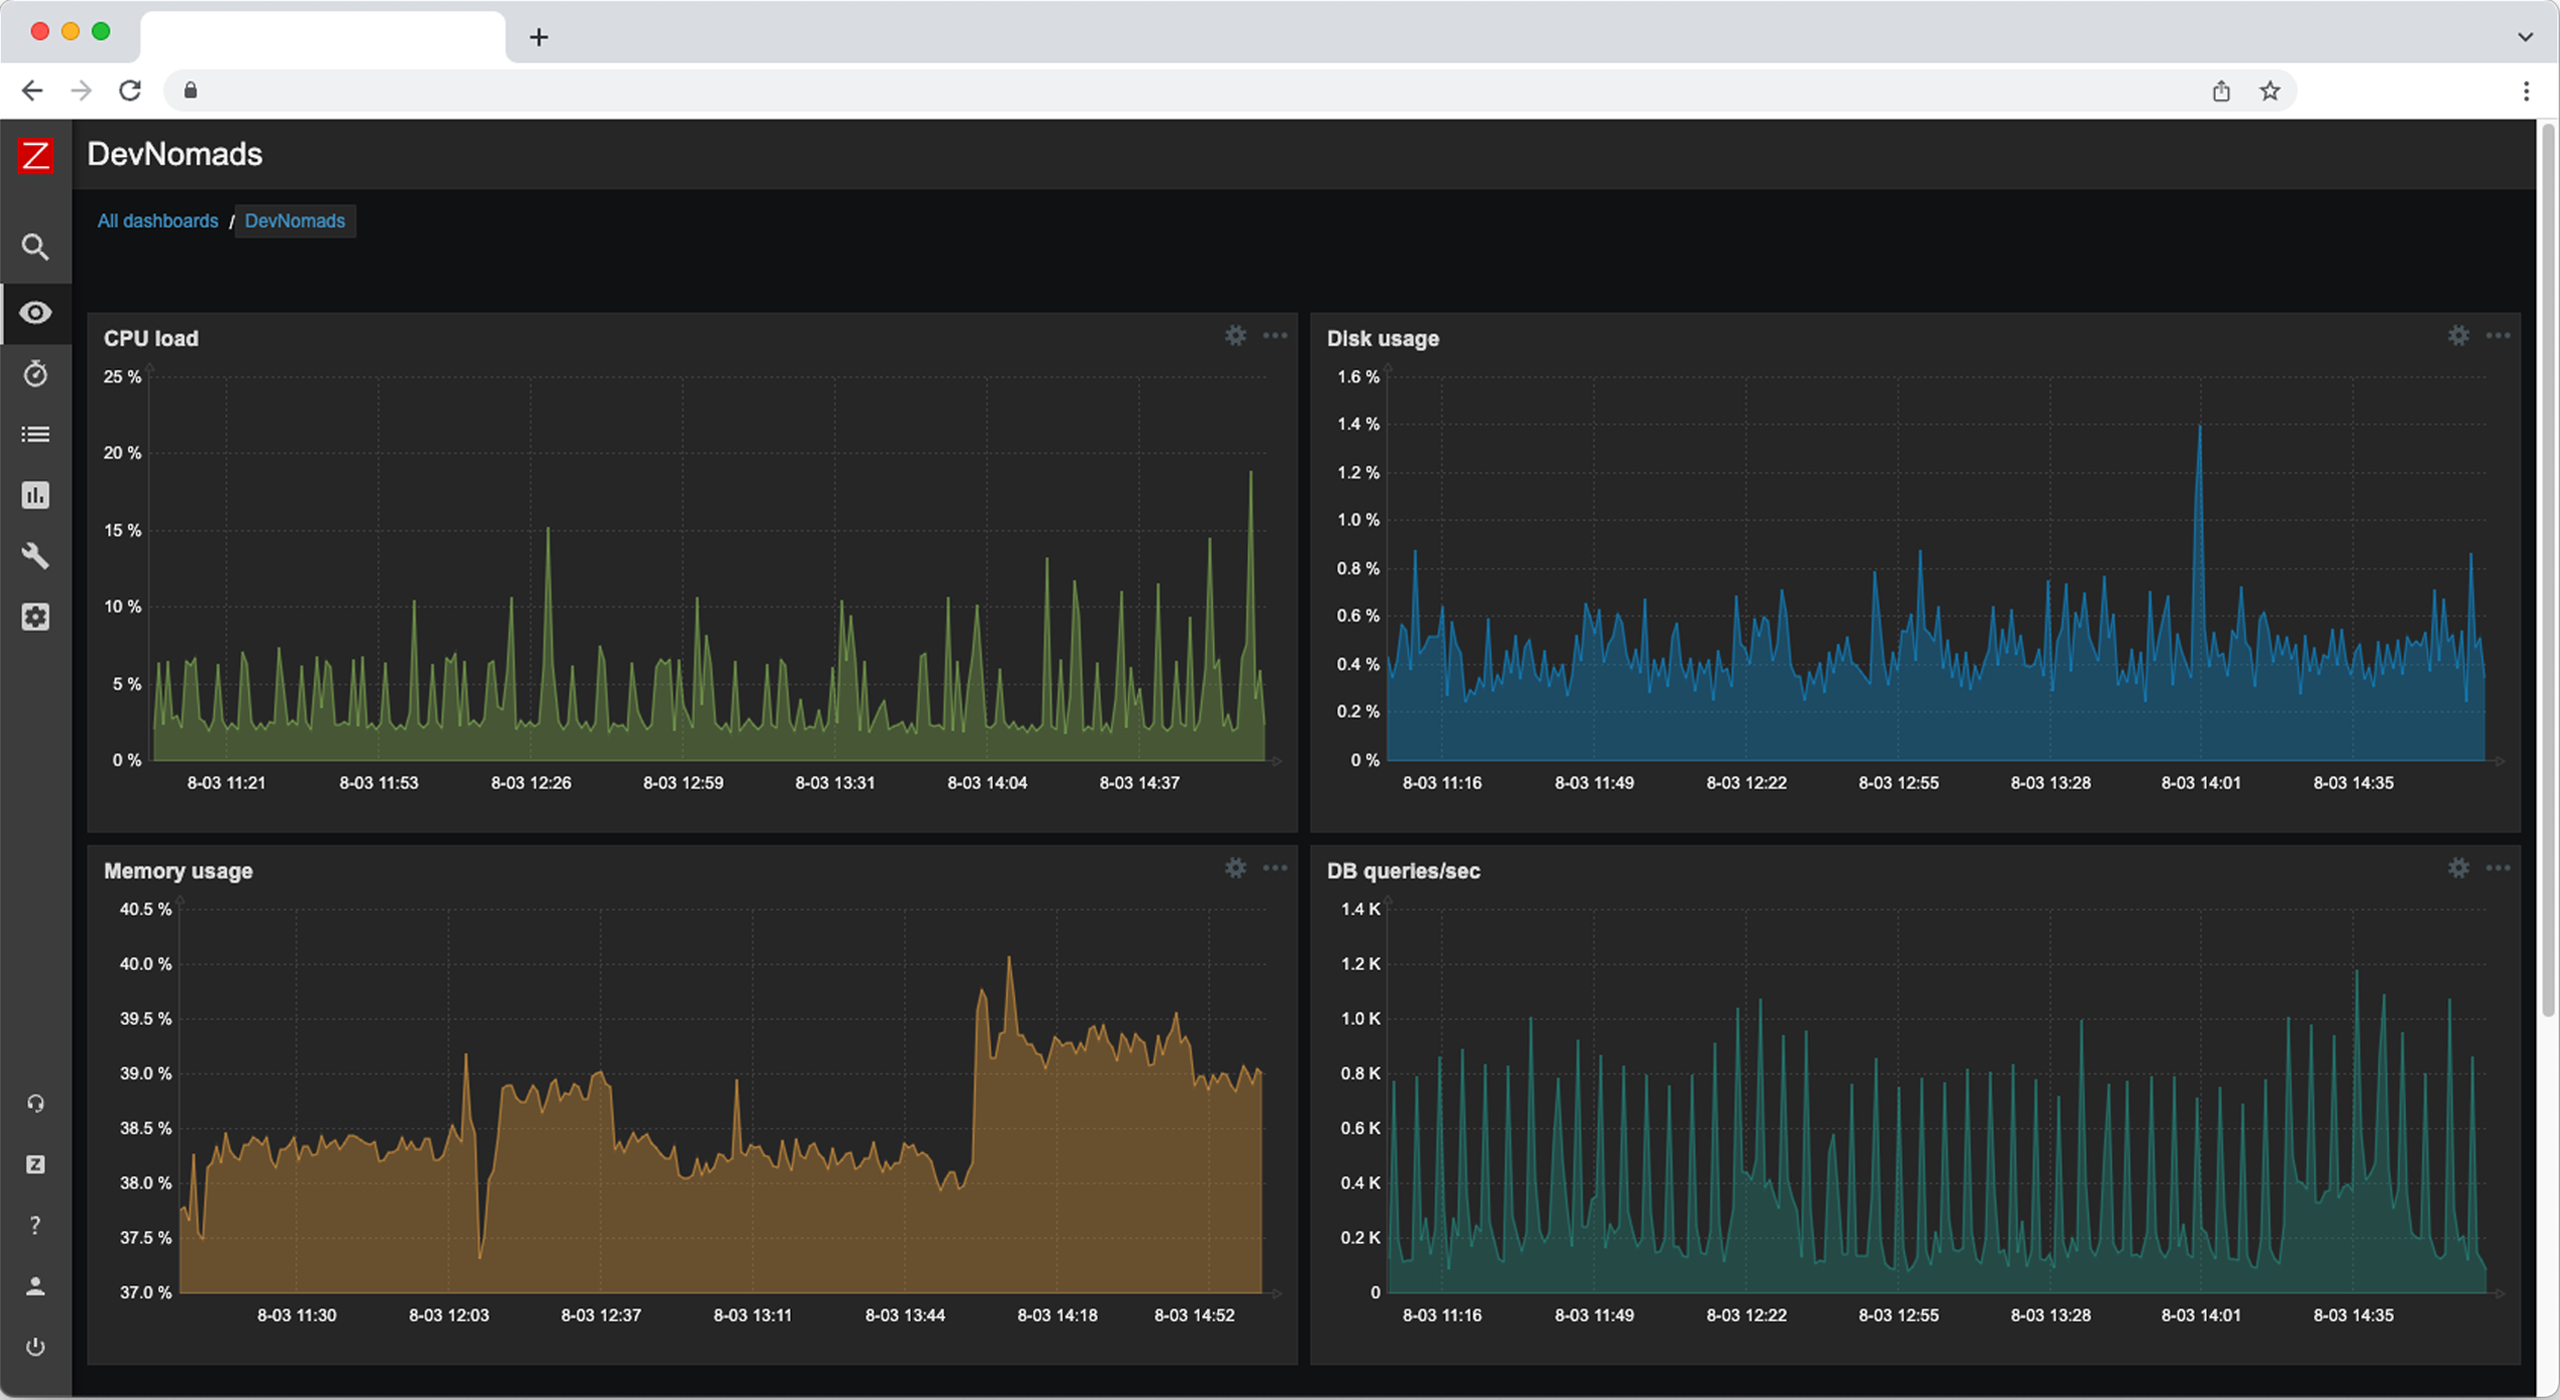Screen dimensions: 2560x1400
Task: Click the '8-03 13:28' label on Disk usage
Action: click(x=2050, y=783)
